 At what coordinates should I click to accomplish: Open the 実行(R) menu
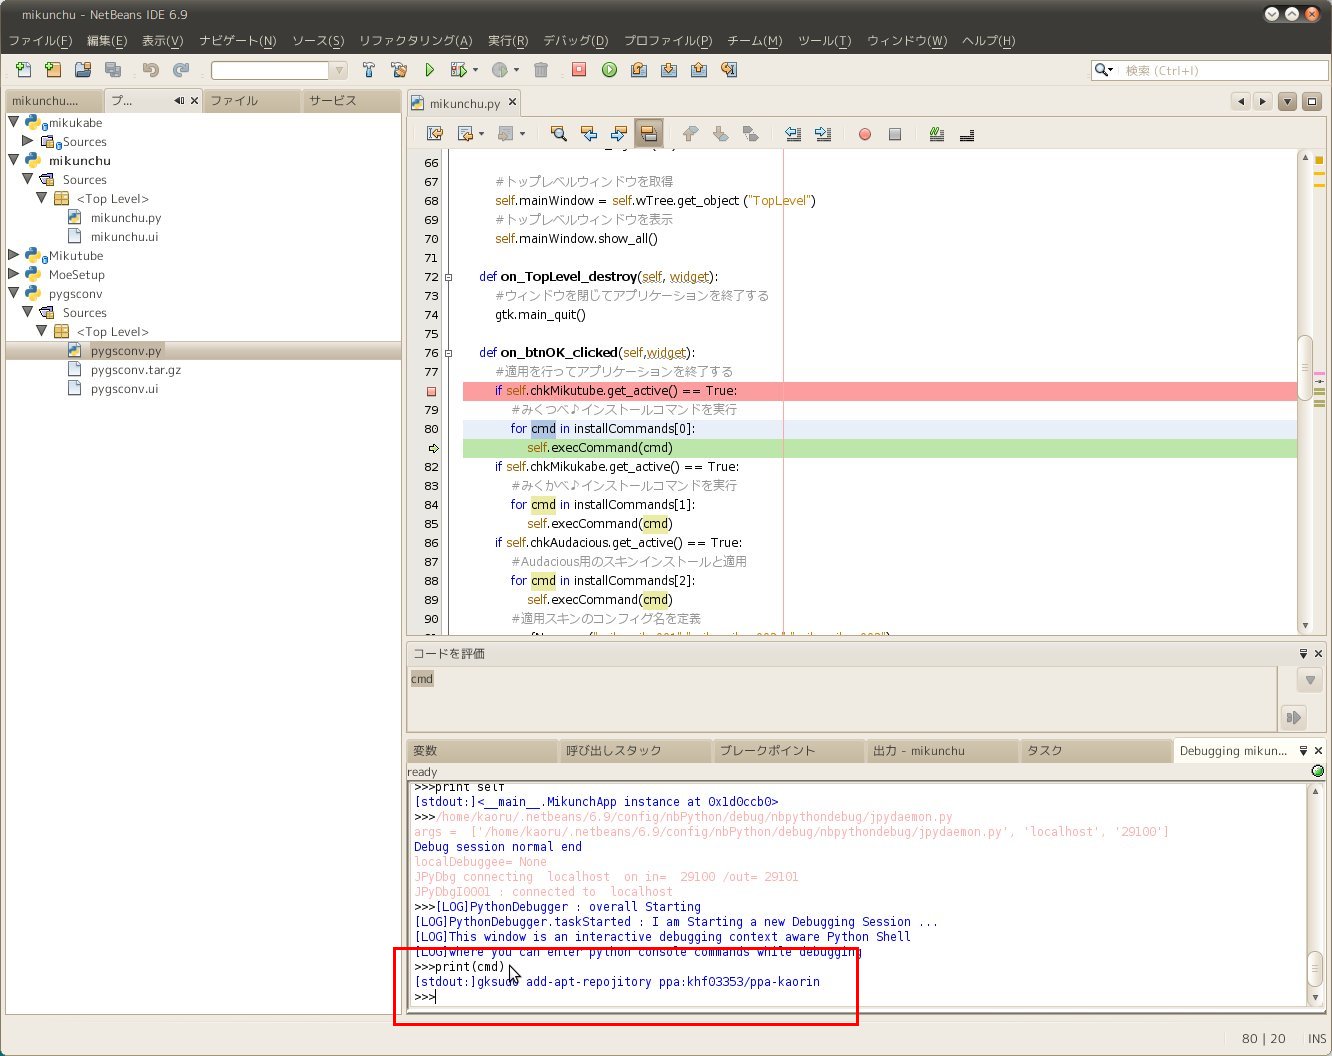click(508, 41)
